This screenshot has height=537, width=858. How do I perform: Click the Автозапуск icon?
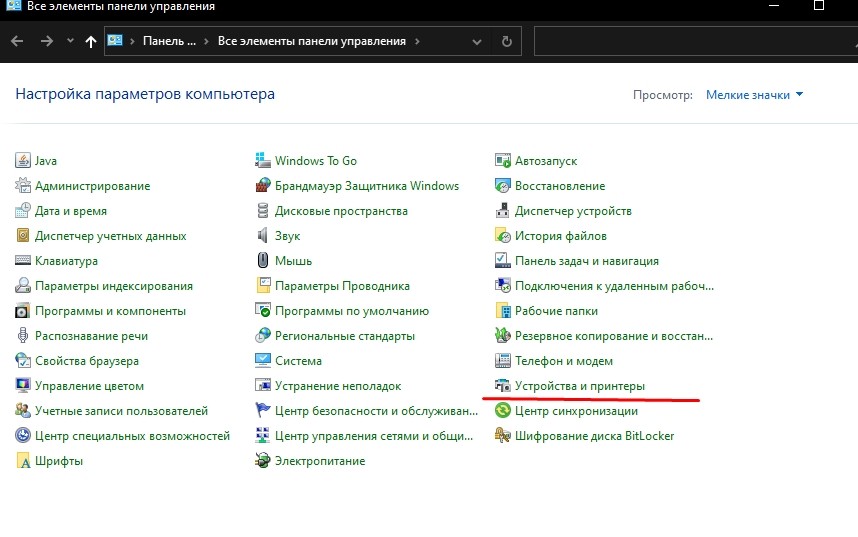tap(502, 160)
